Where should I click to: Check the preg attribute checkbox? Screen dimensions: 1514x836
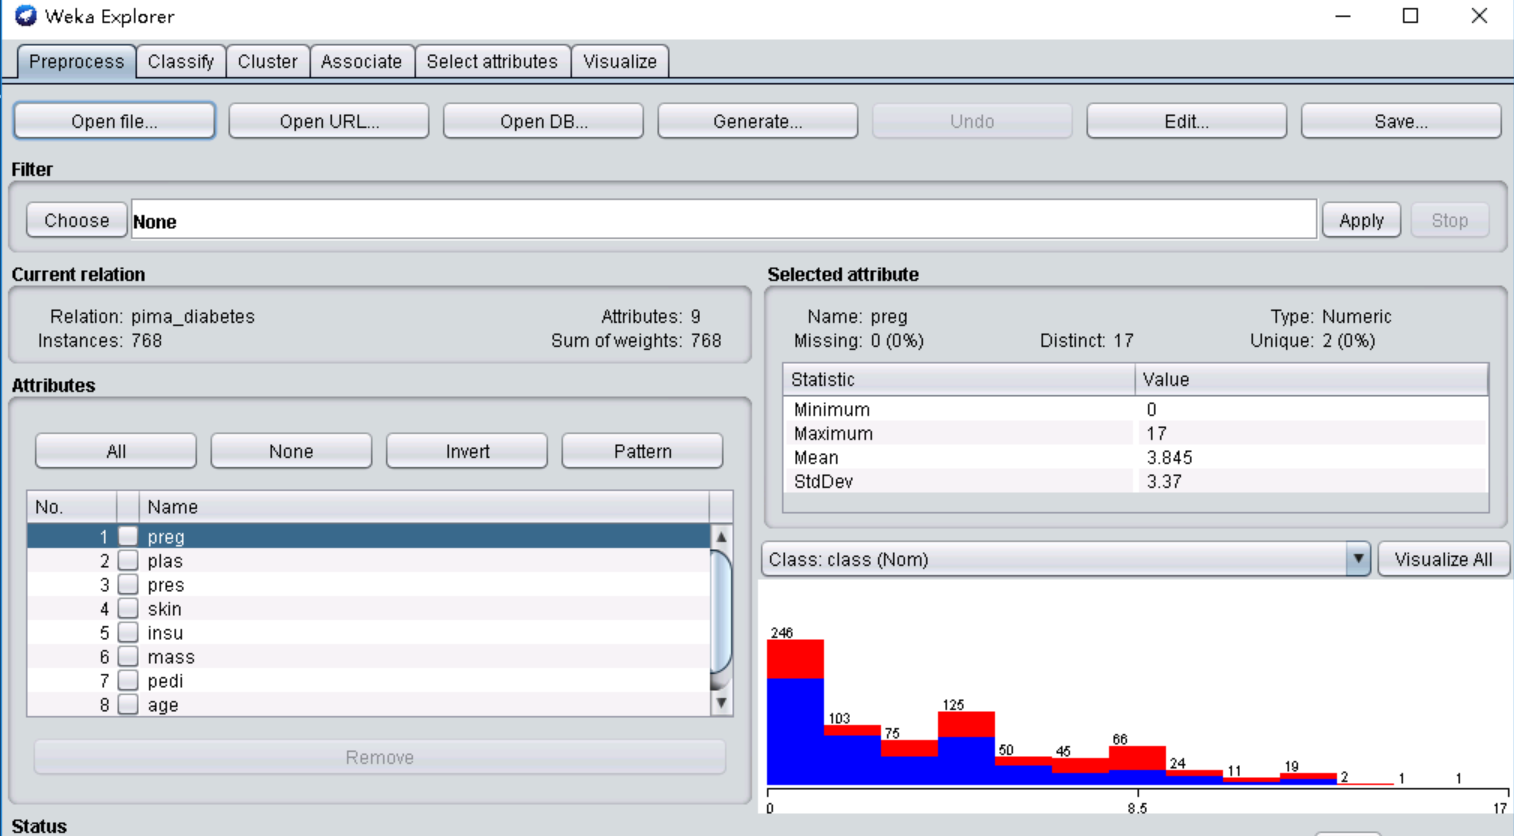pos(128,537)
